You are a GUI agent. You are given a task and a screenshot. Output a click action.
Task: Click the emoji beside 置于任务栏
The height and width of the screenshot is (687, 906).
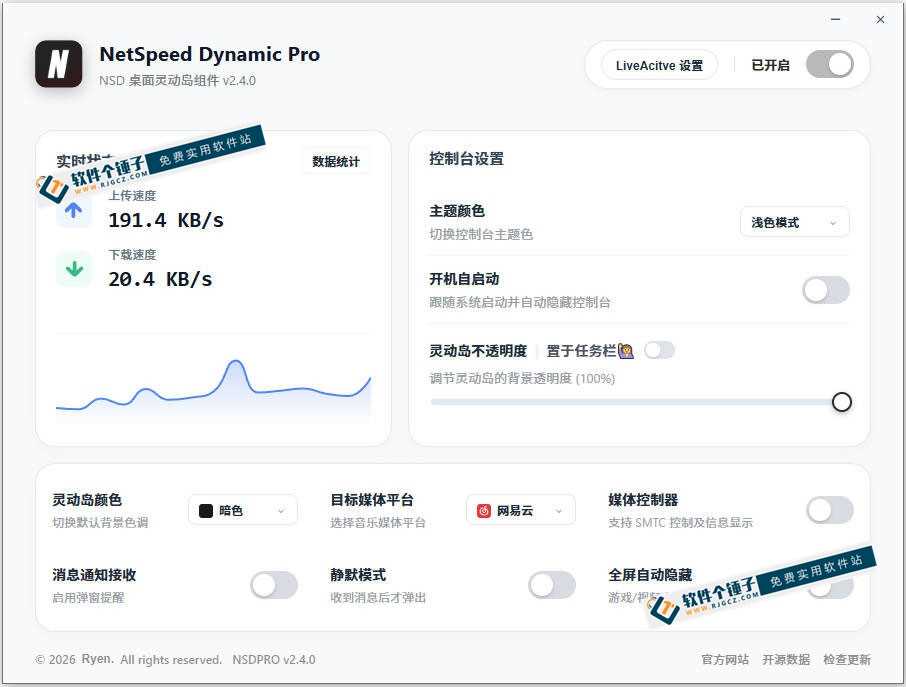pos(626,351)
